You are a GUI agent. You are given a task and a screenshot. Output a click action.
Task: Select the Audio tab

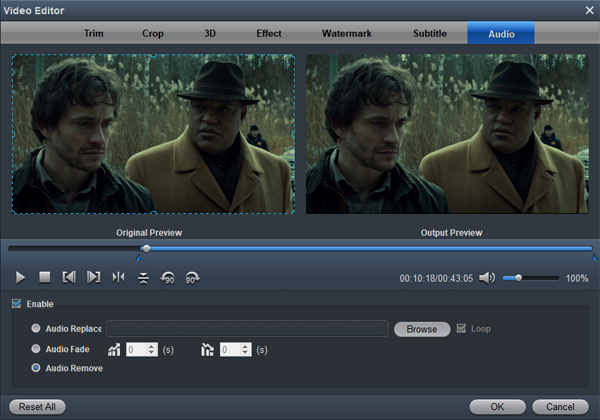pyautogui.click(x=501, y=33)
